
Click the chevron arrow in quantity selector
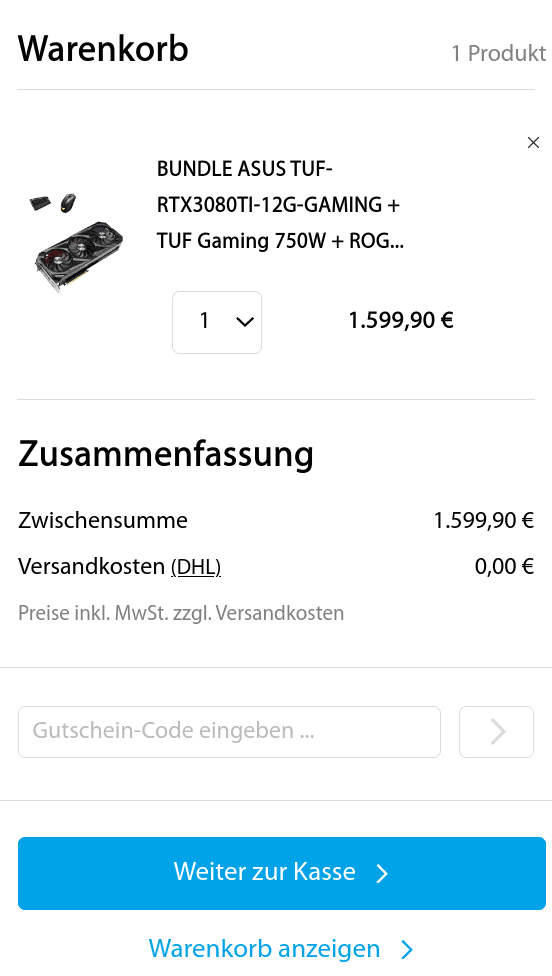click(x=245, y=322)
